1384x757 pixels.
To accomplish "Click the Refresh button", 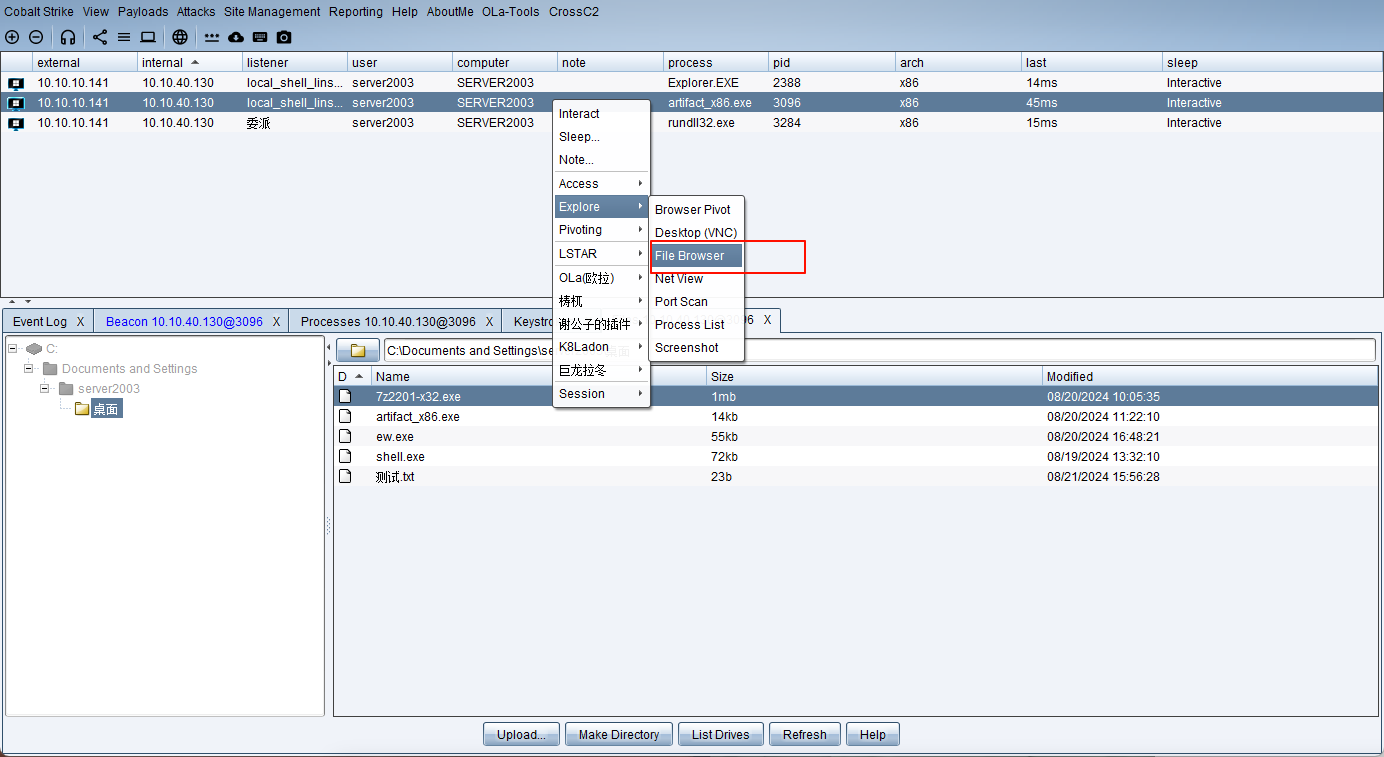I will point(805,735).
